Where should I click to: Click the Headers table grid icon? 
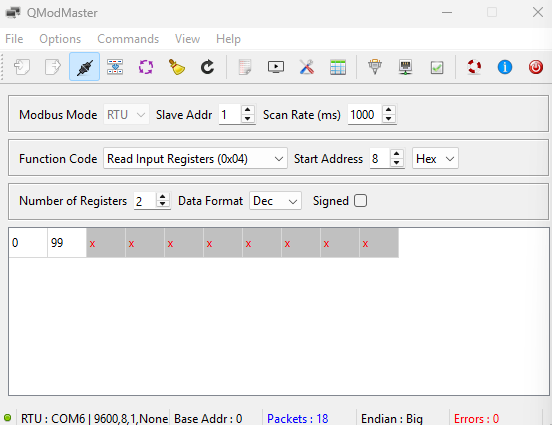[338, 67]
